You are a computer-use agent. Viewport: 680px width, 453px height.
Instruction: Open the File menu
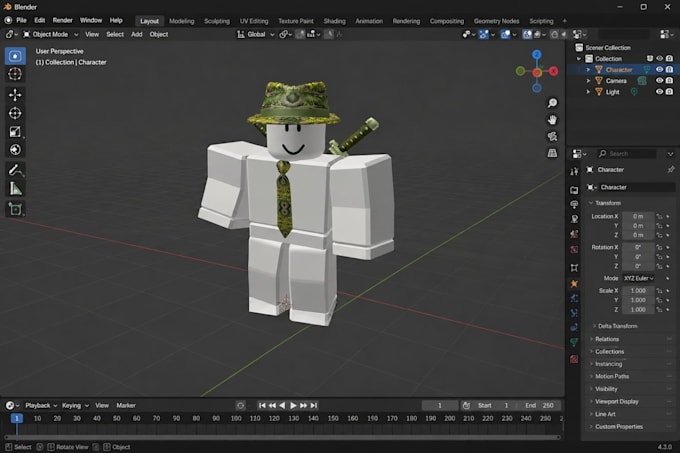[21, 20]
